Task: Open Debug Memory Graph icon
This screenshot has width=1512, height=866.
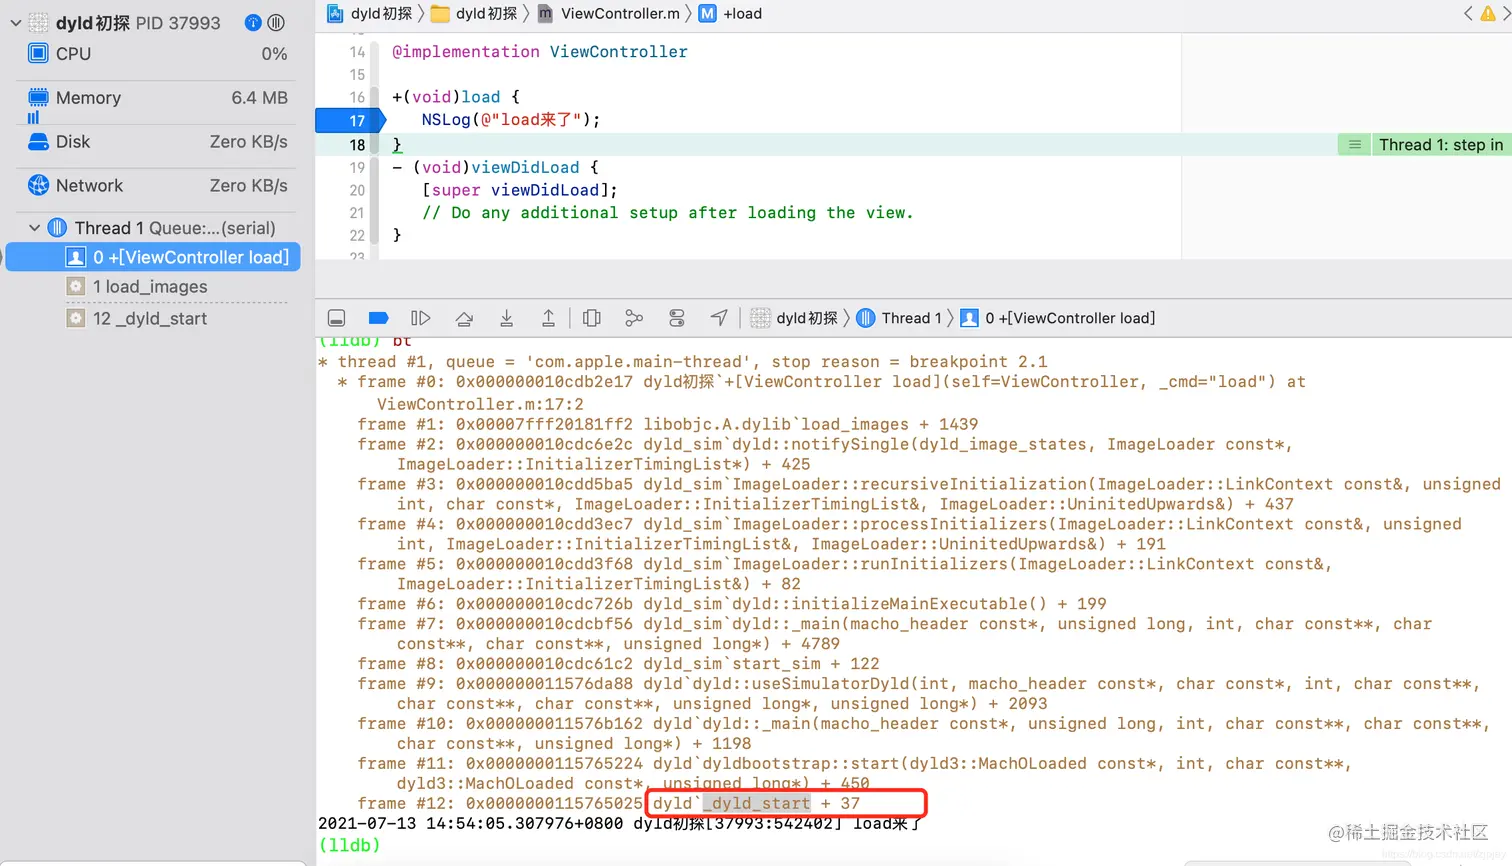Action: pyautogui.click(x=634, y=318)
